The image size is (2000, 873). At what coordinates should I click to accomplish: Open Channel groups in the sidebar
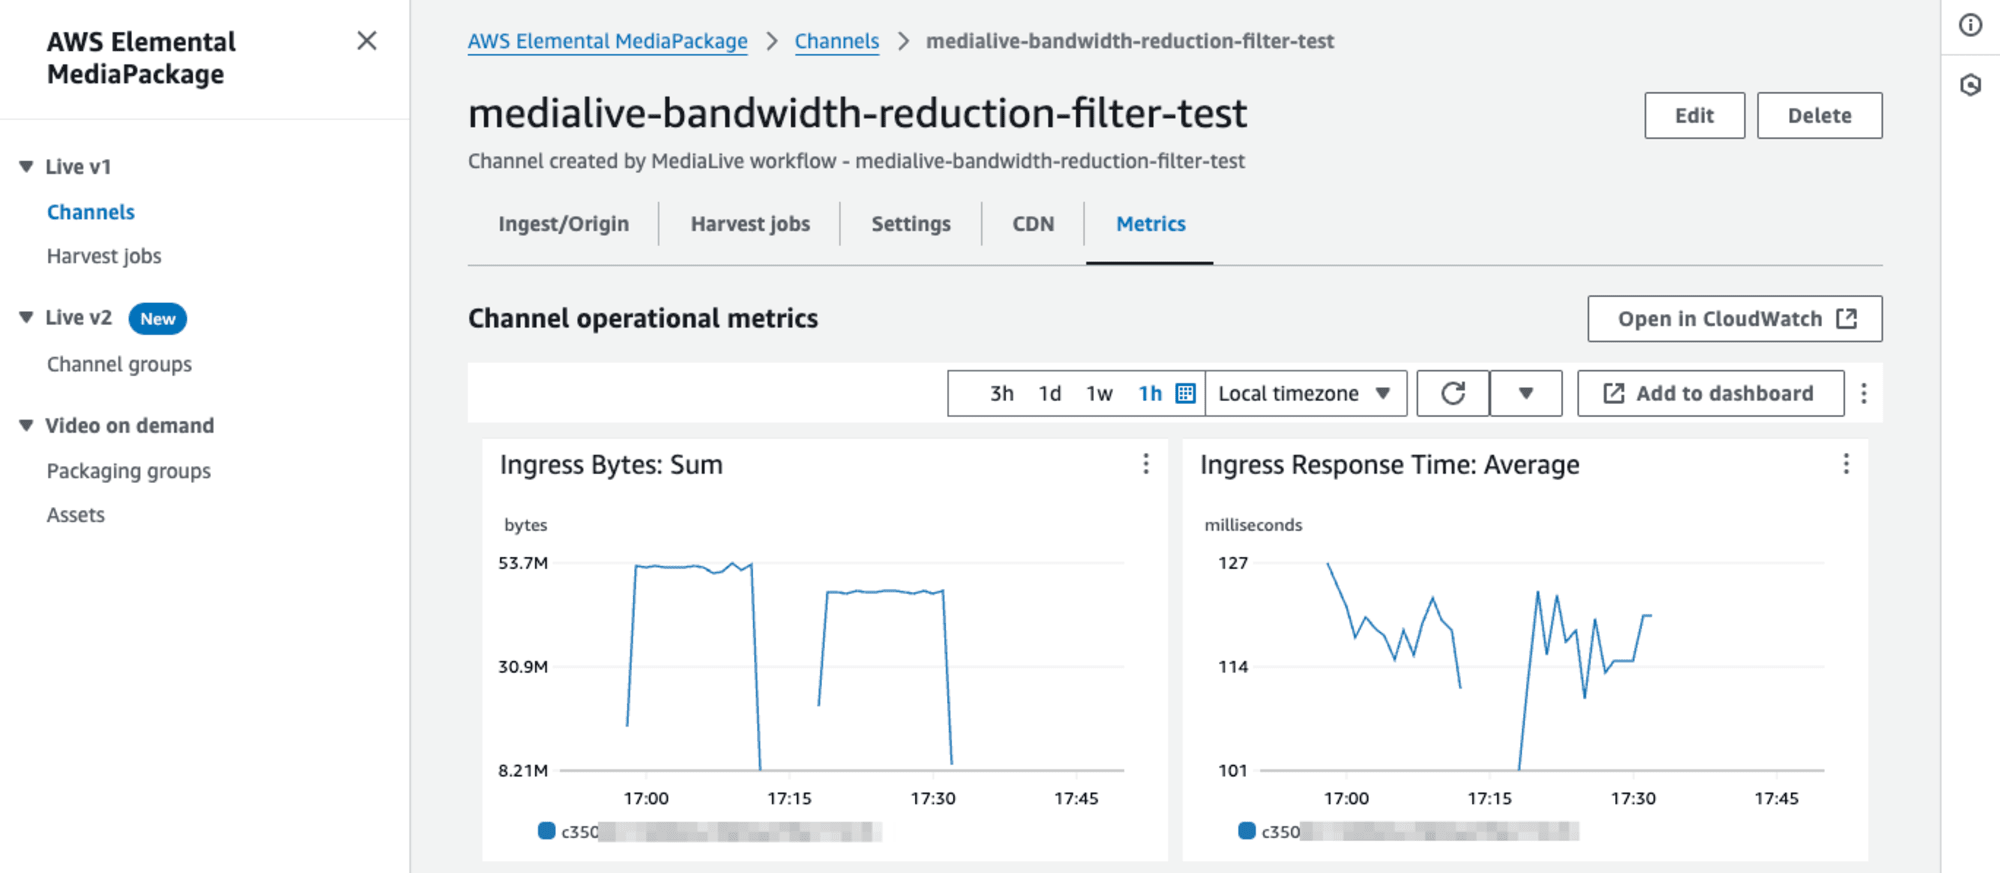tap(119, 364)
